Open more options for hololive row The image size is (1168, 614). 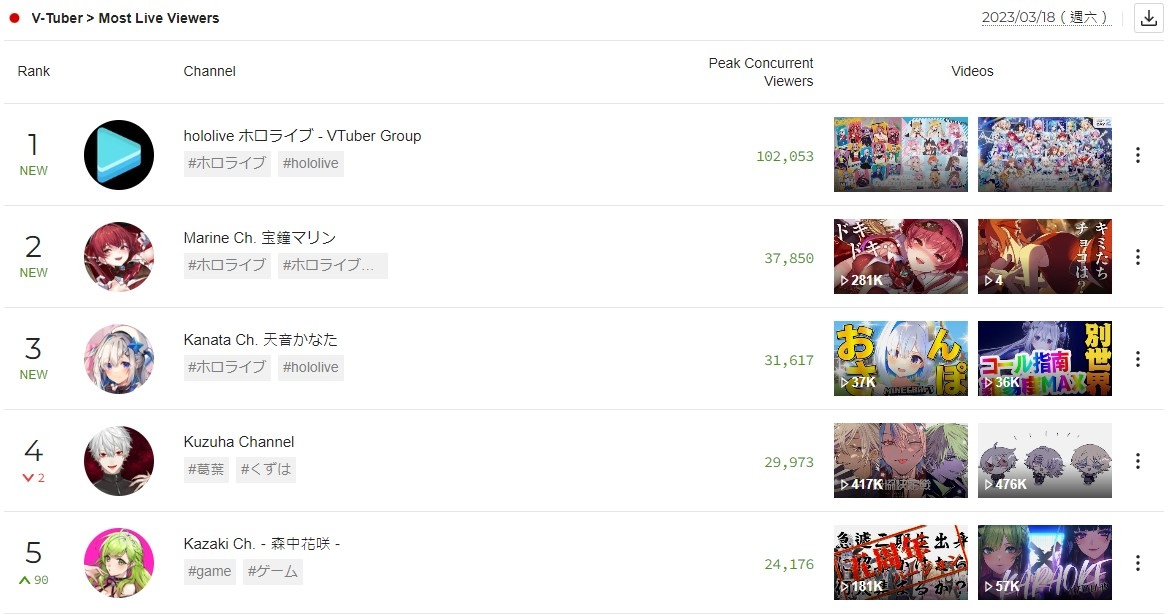click(1137, 155)
